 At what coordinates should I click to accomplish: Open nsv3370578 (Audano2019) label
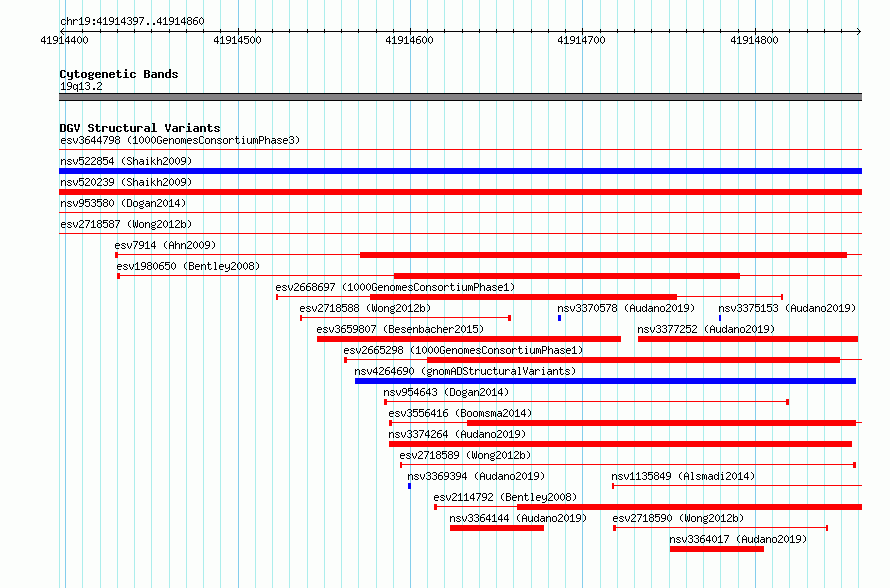click(626, 308)
